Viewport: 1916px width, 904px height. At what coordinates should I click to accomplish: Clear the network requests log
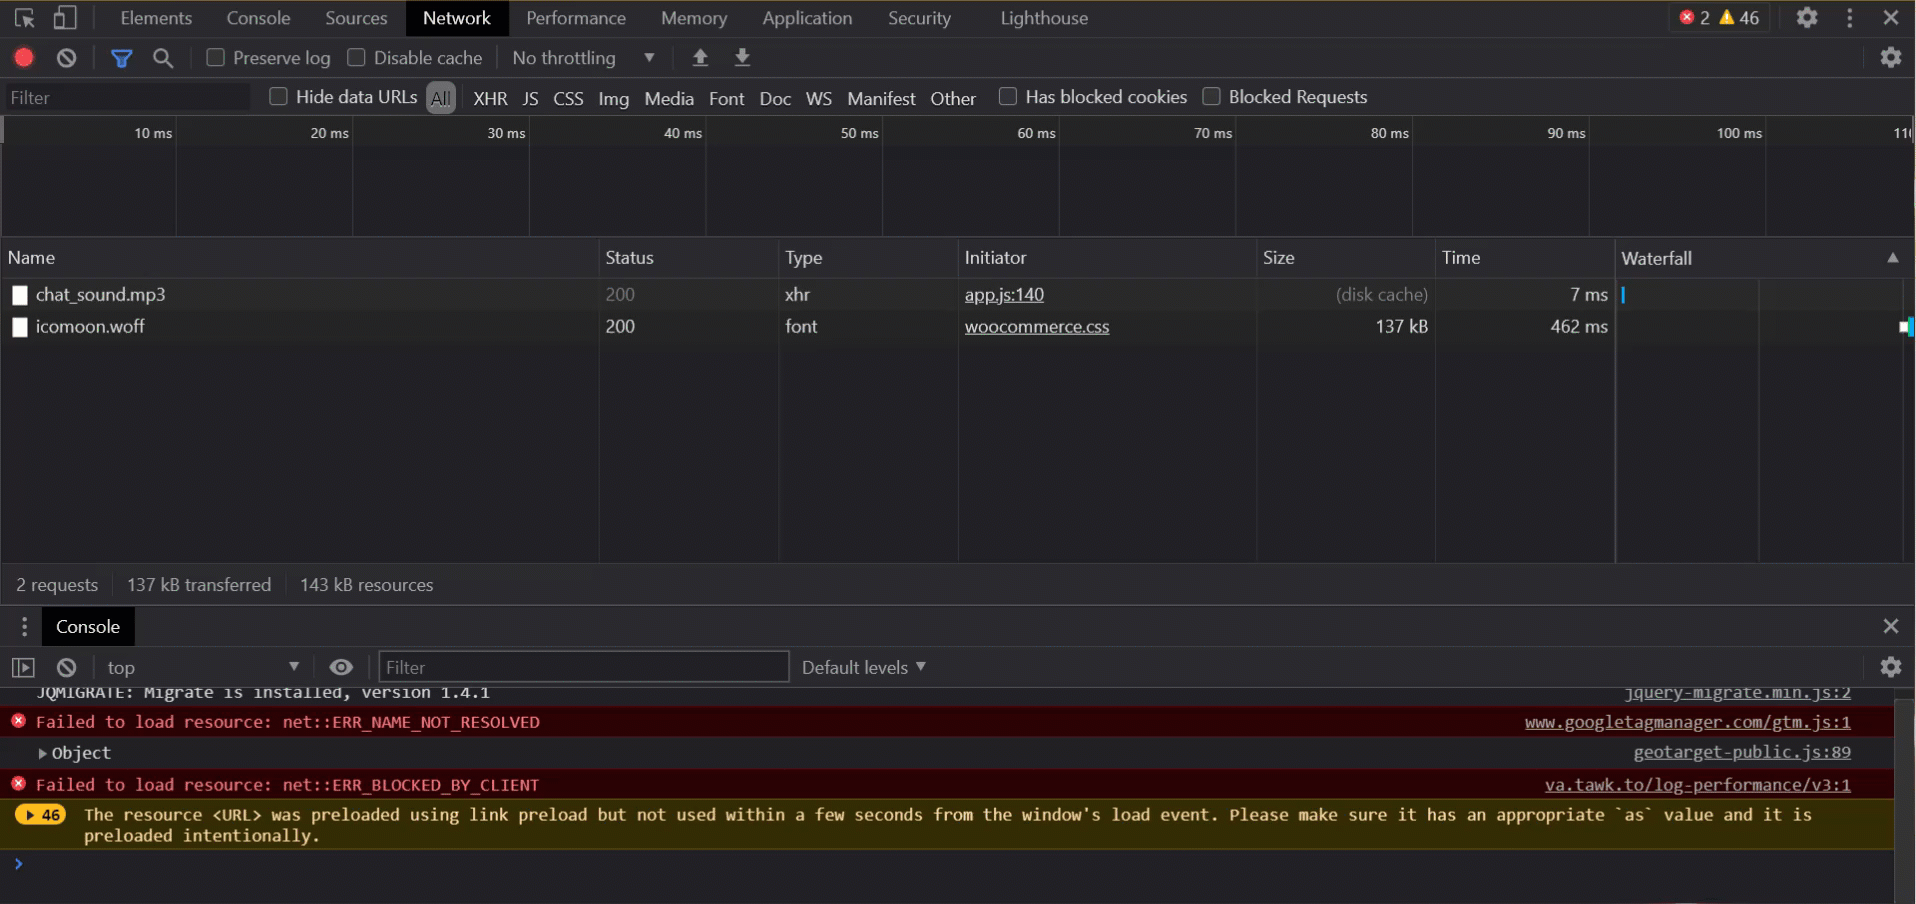coord(66,57)
